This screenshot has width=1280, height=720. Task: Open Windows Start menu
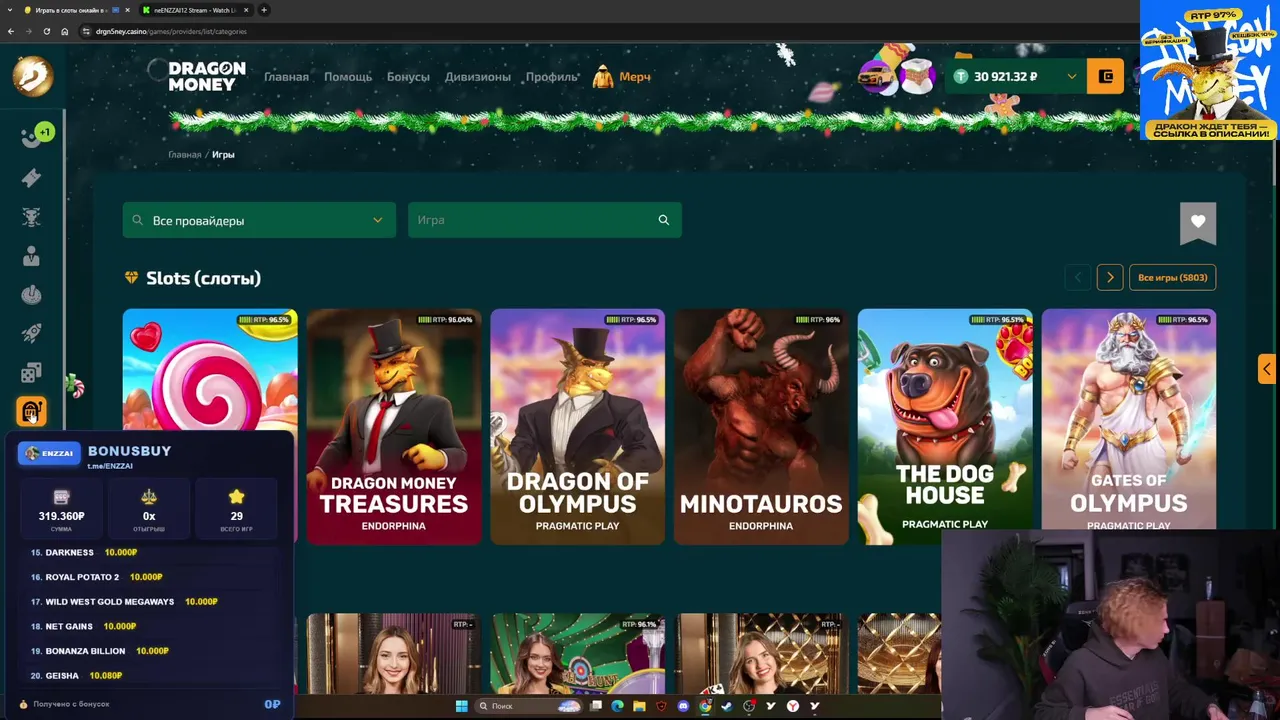click(x=461, y=706)
